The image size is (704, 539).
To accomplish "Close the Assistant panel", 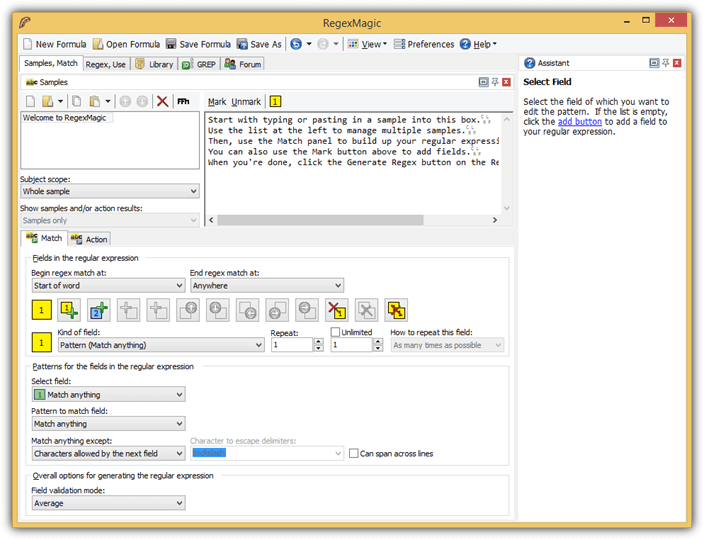I will tap(677, 63).
